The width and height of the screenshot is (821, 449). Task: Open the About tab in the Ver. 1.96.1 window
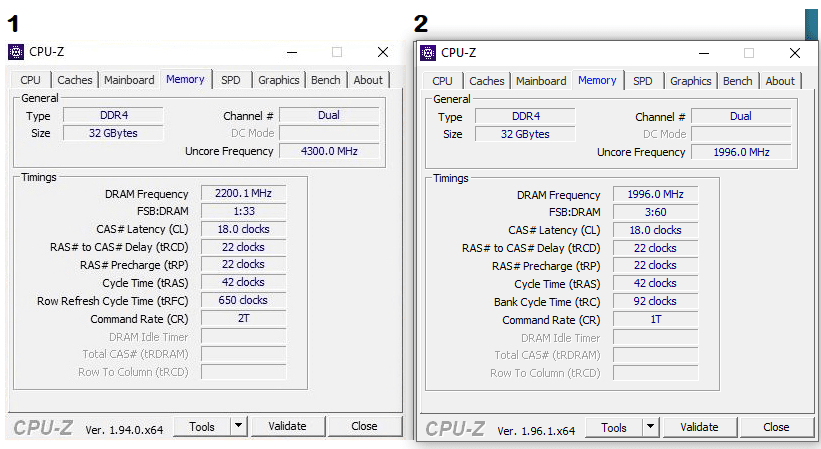[x=780, y=81]
